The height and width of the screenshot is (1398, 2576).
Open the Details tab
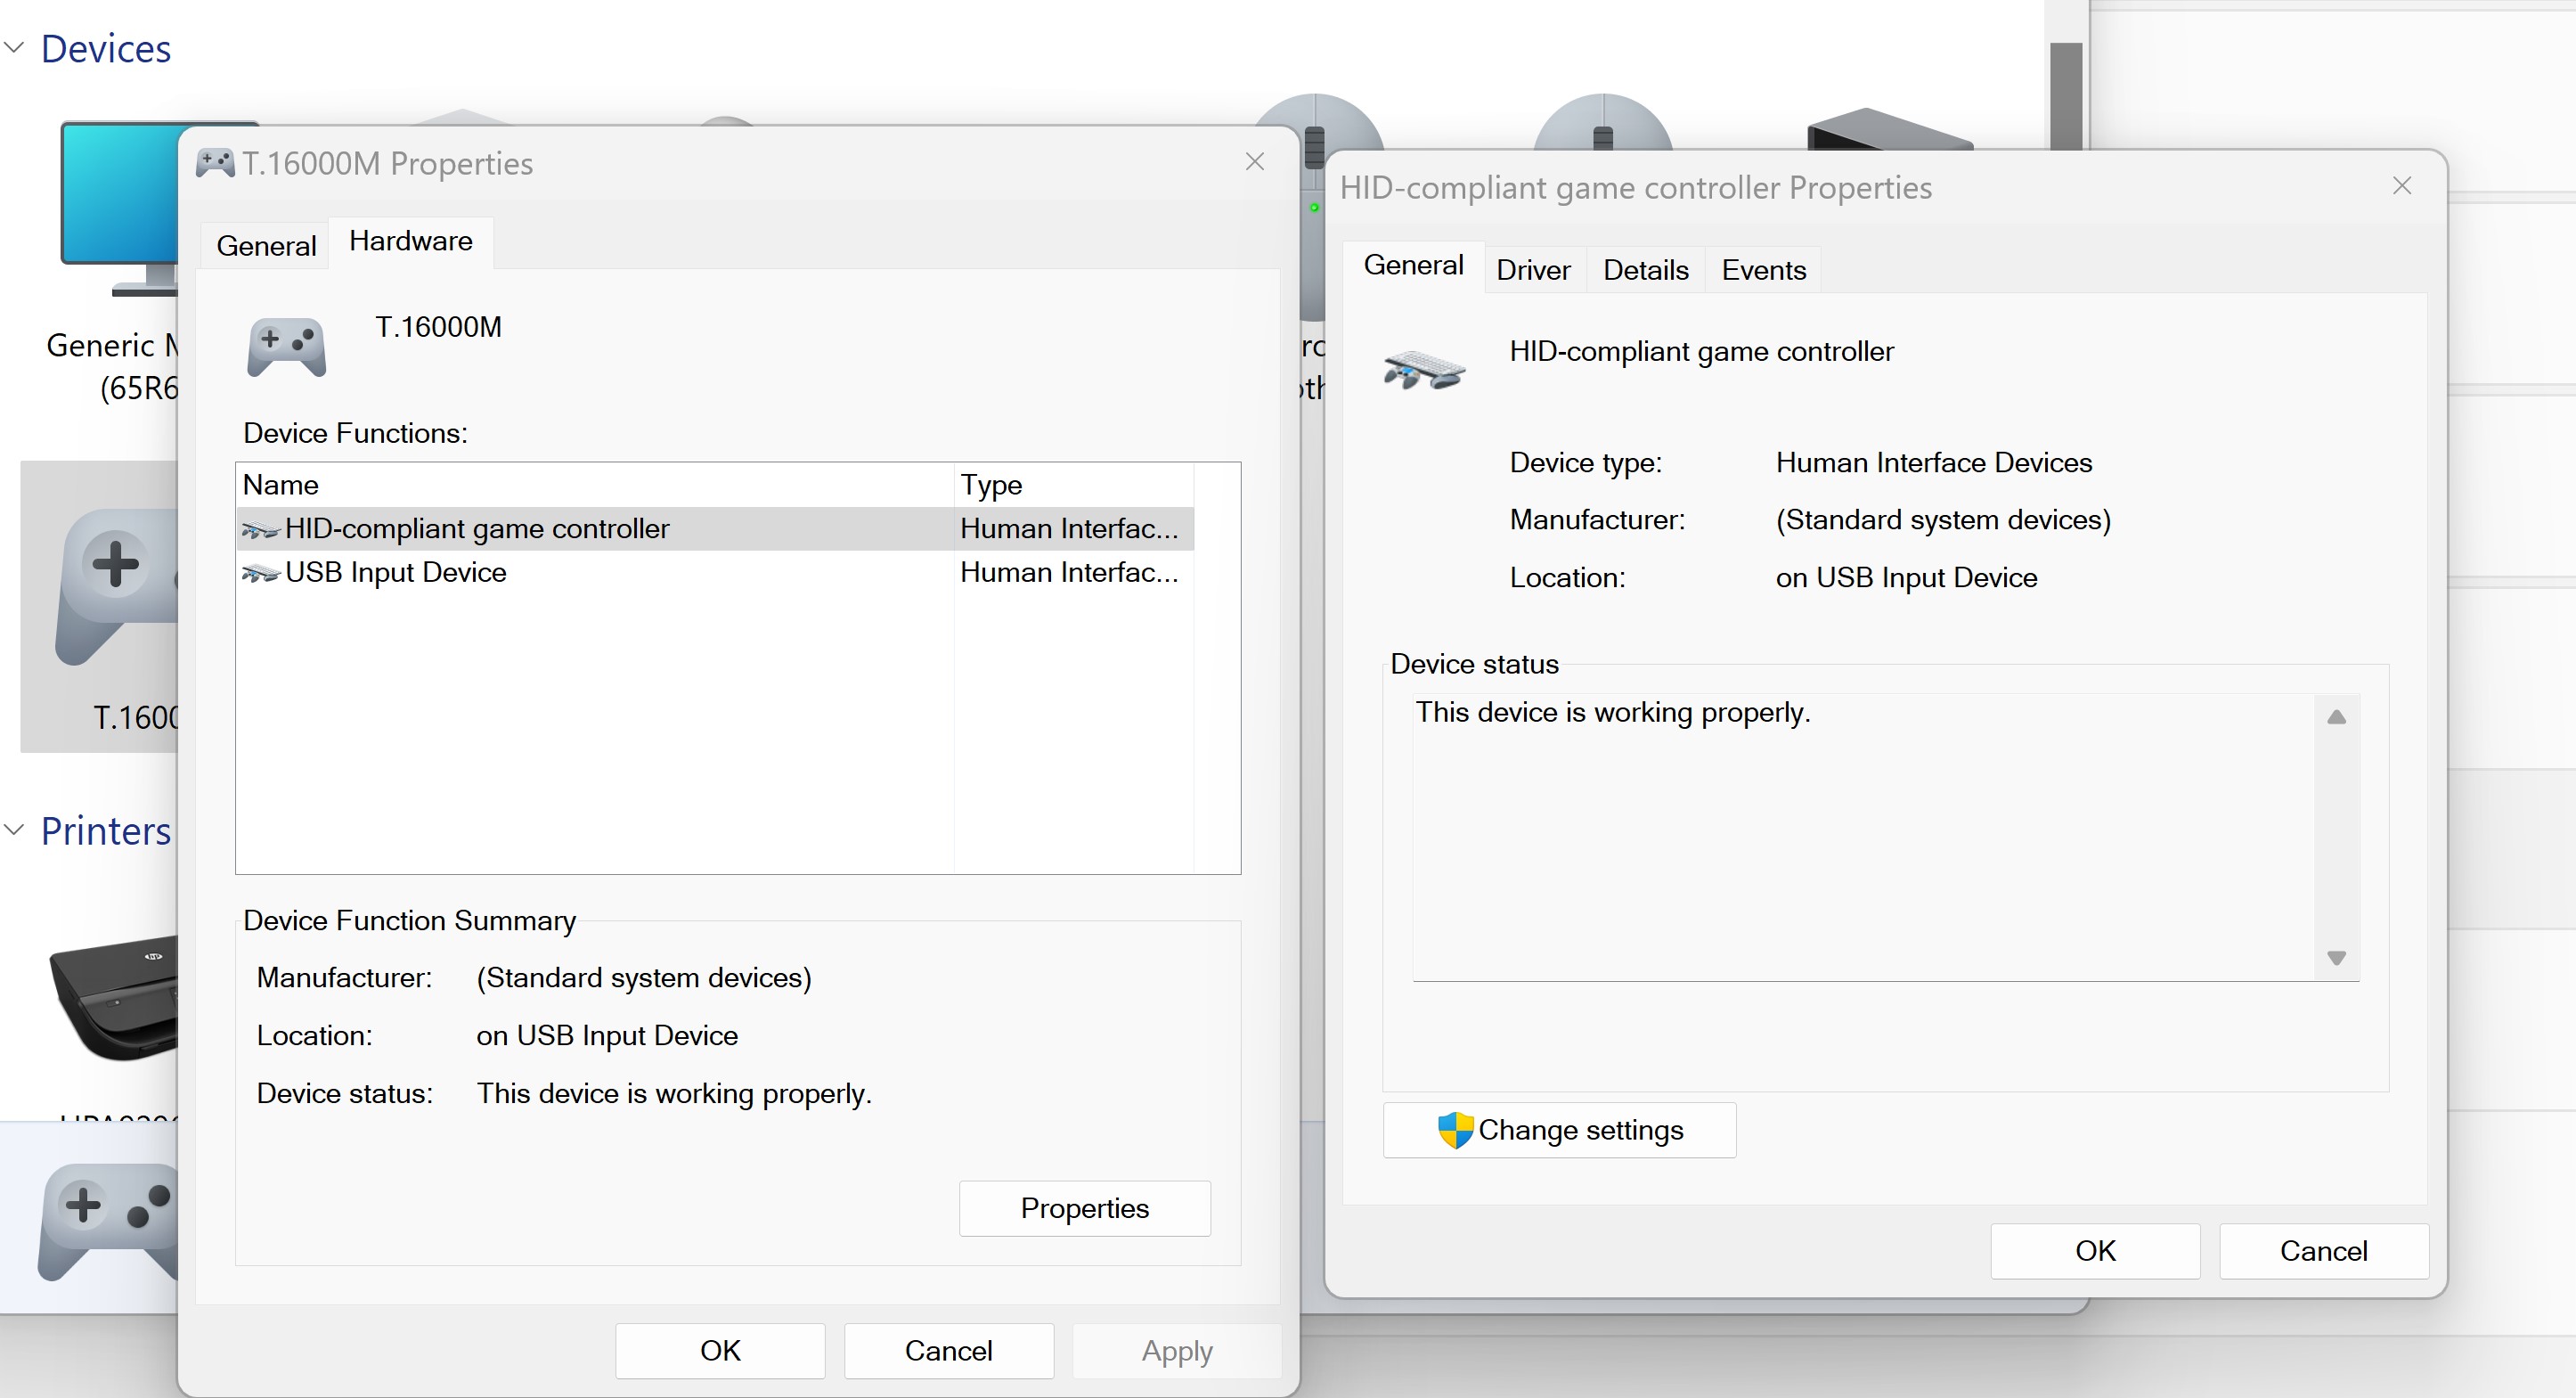tap(1645, 270)
